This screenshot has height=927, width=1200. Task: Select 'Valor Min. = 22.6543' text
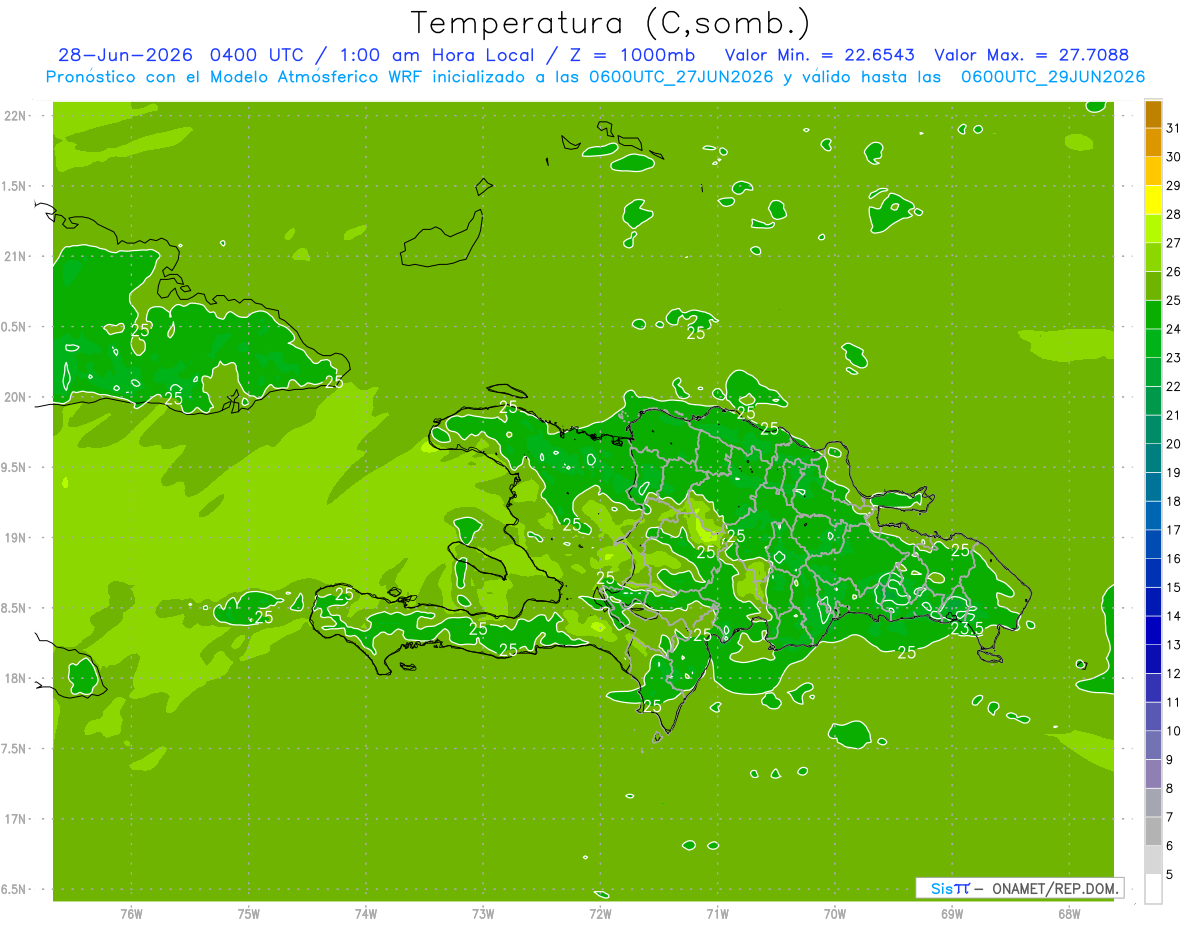[x=820, y=55]
